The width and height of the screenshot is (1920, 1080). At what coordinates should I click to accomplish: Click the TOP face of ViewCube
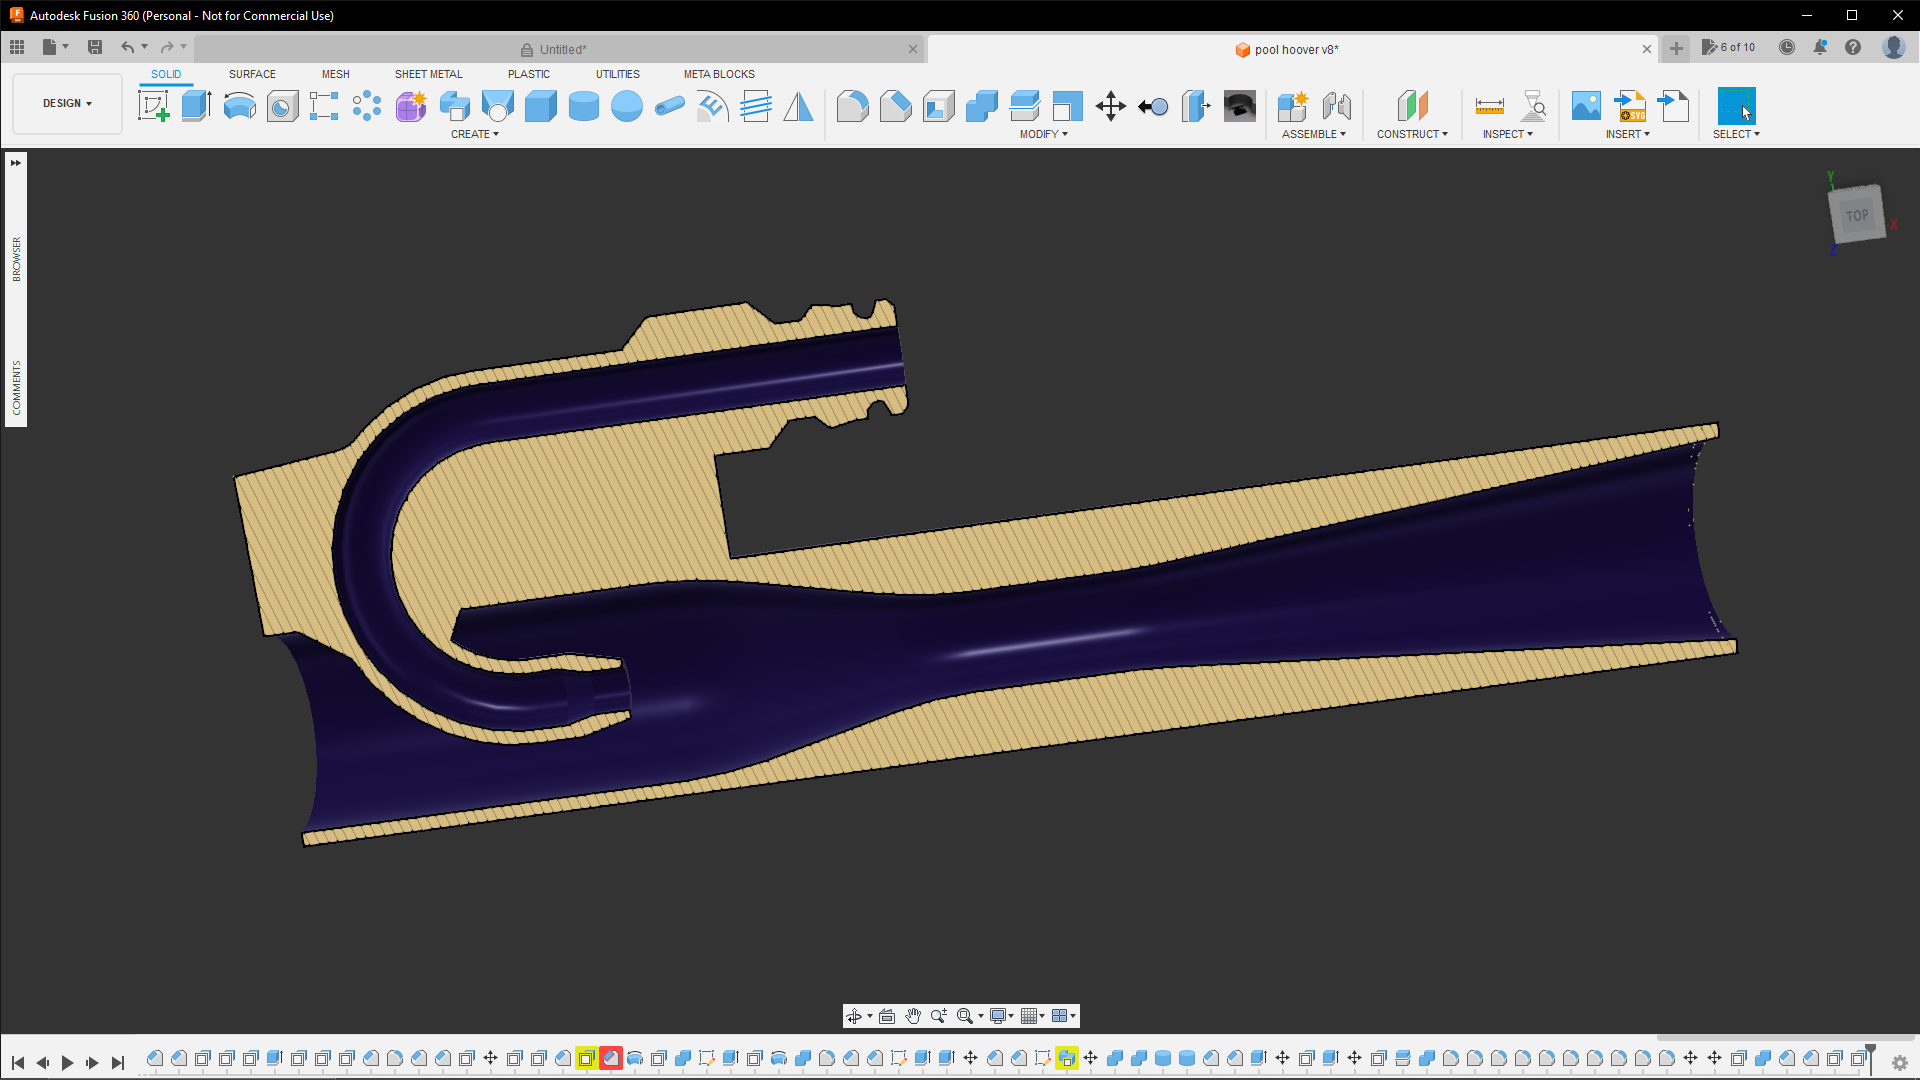tap(1857, 215)
